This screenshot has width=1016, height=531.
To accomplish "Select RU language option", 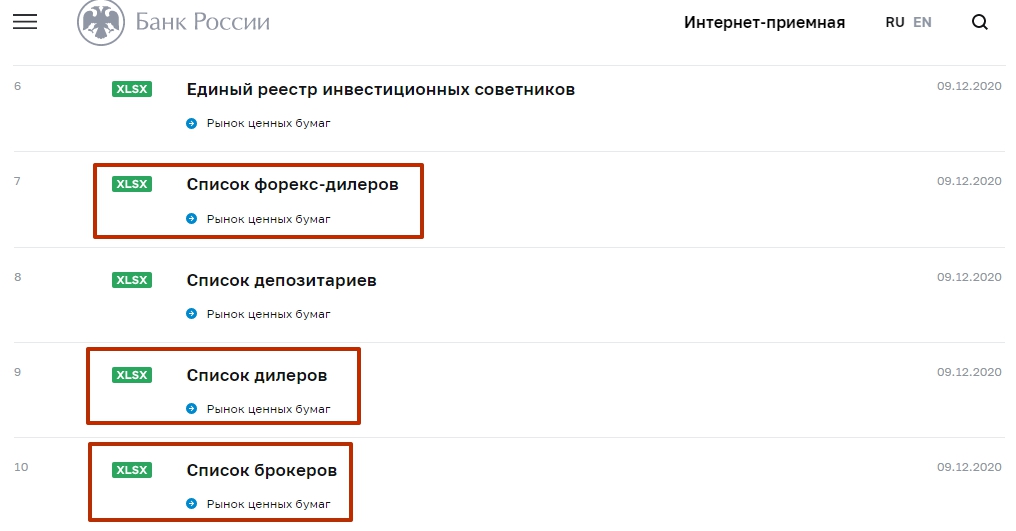I will tap(895, 22).
